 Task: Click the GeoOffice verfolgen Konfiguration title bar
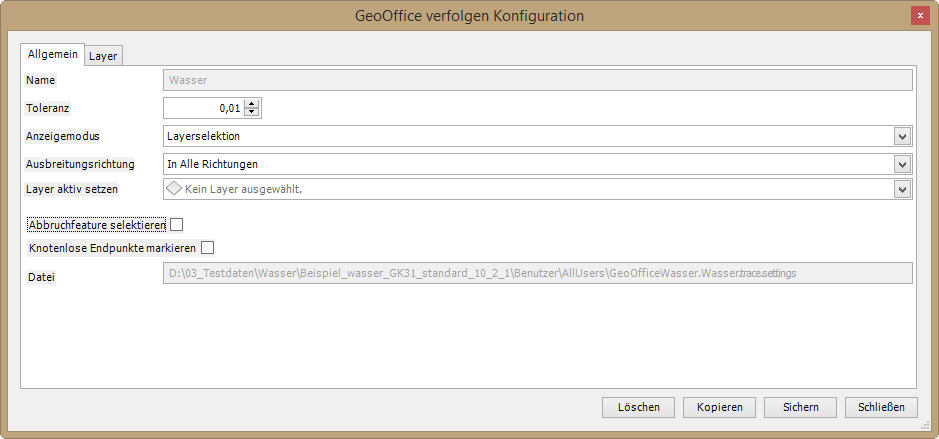coord(469,16)
